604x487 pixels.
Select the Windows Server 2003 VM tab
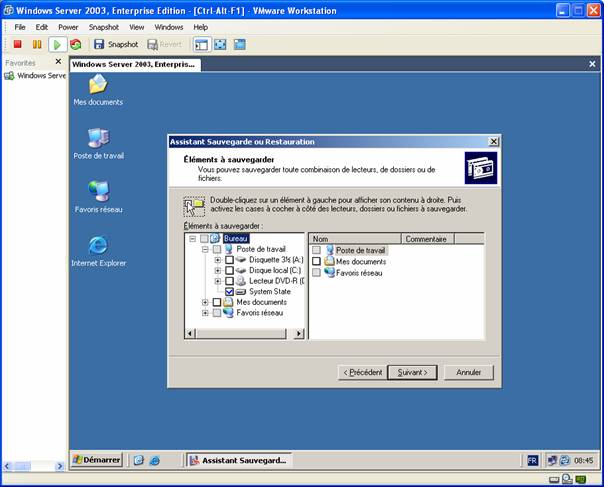(x=135, y=64)
